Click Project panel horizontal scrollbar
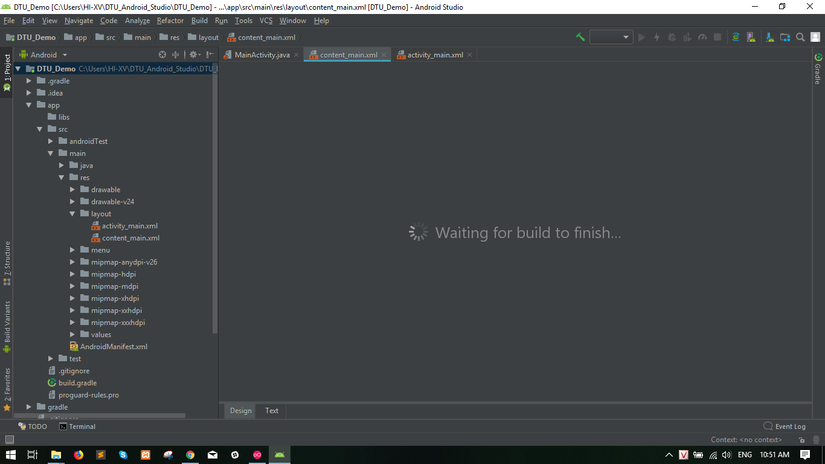The width and height of the screenshot is (825, 464). point(100,416)
